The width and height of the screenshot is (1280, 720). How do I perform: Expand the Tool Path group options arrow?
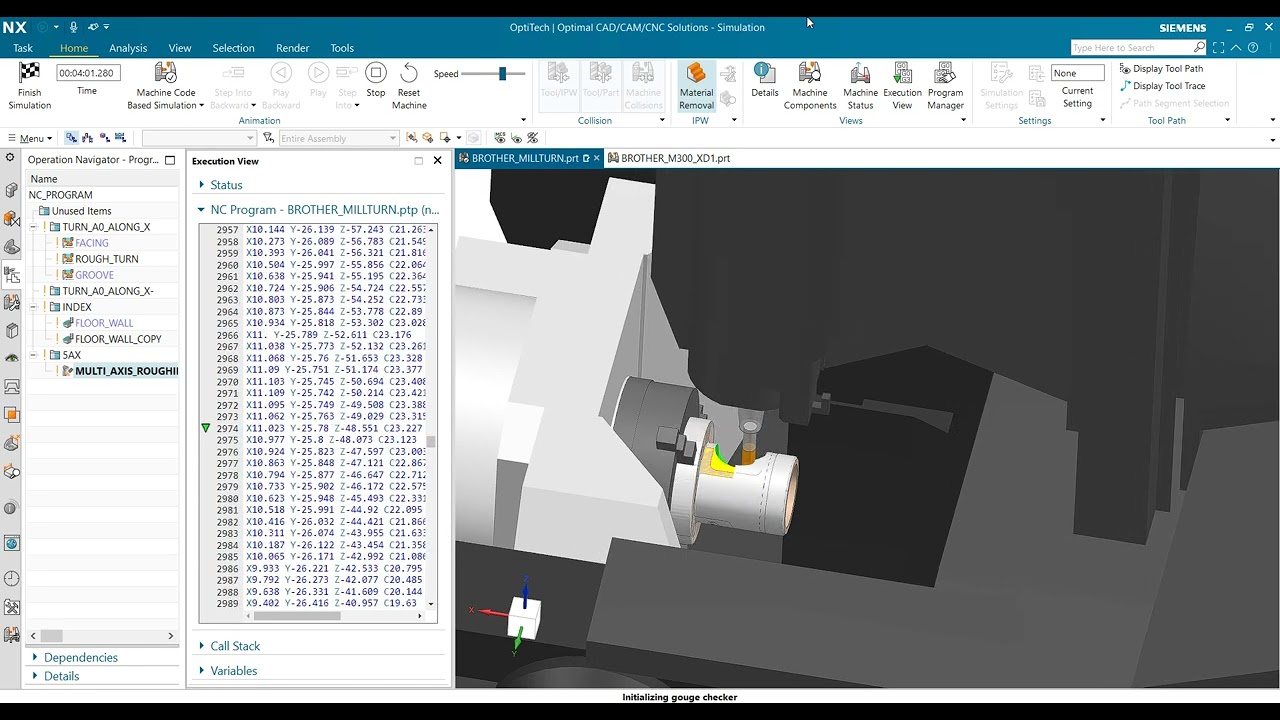tap(1227, 120)
